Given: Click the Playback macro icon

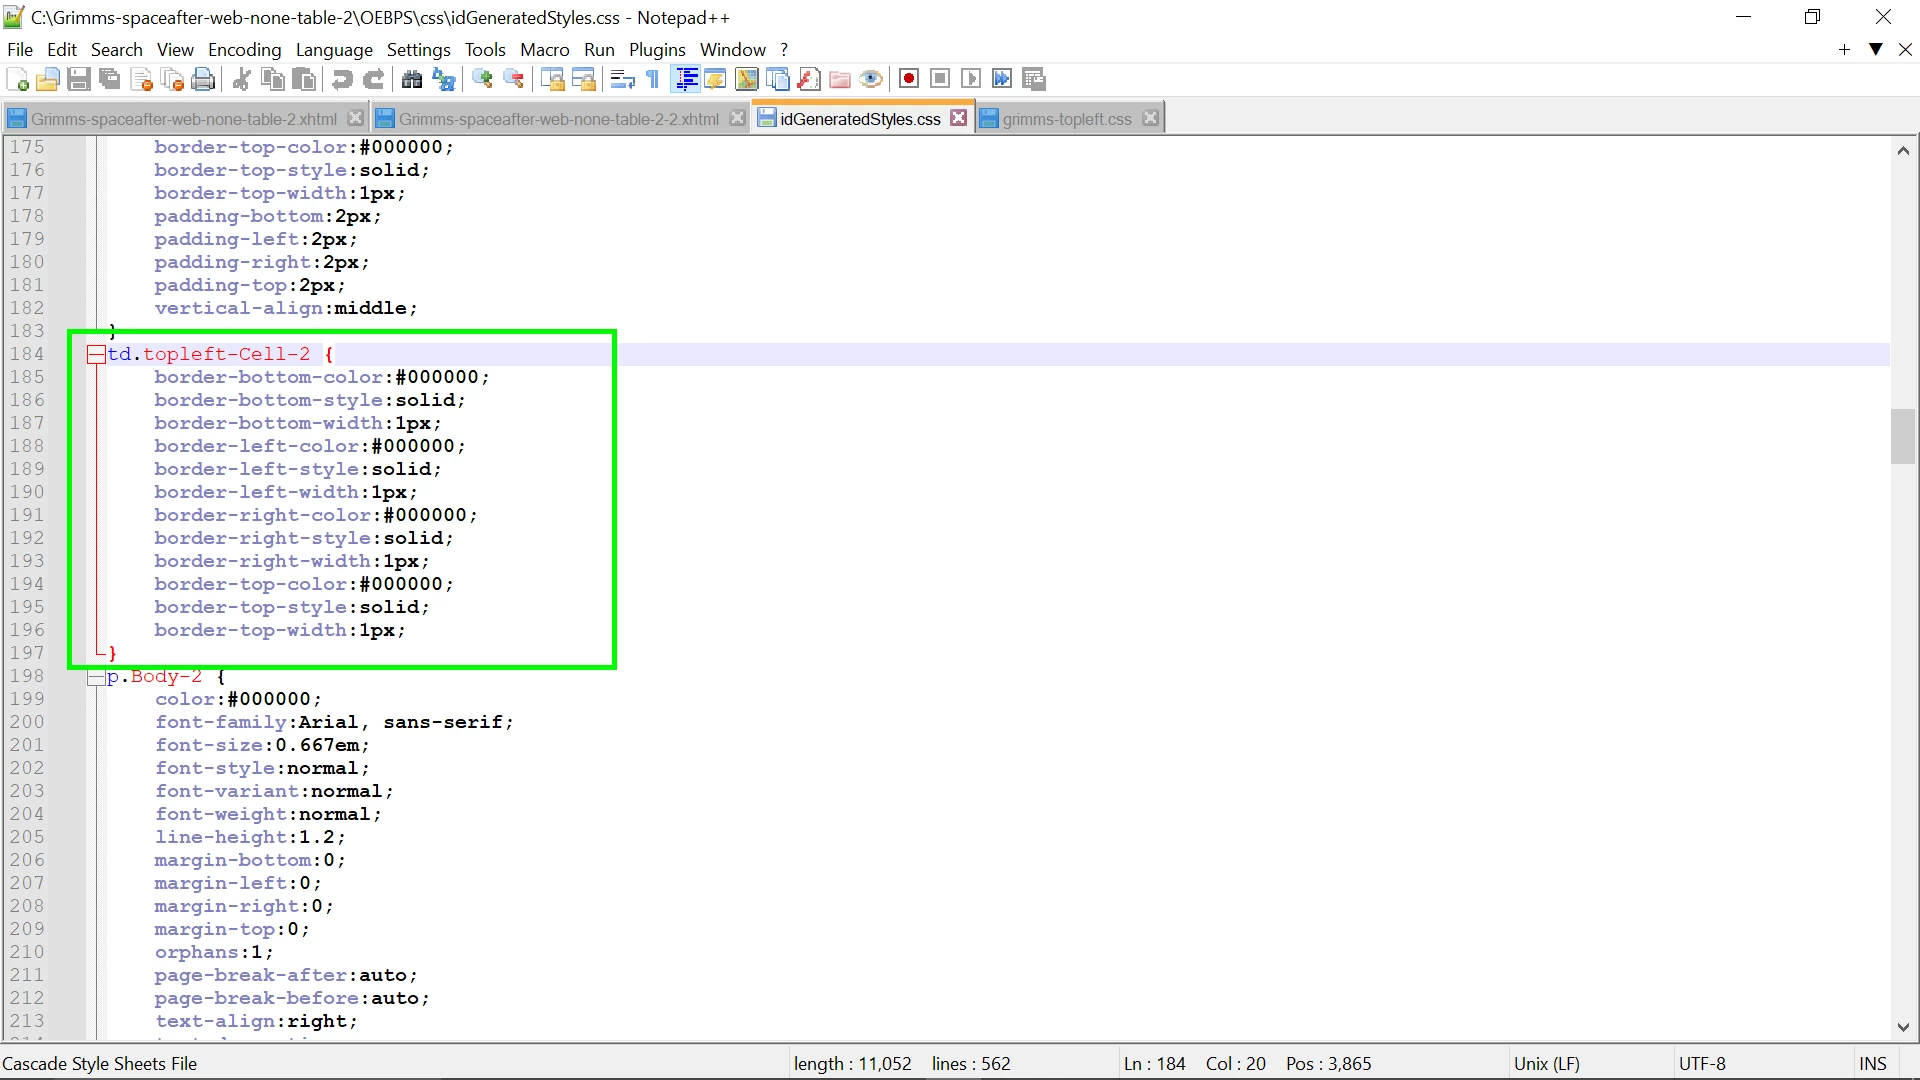Looking at the screenshot, I should (971, 79).
